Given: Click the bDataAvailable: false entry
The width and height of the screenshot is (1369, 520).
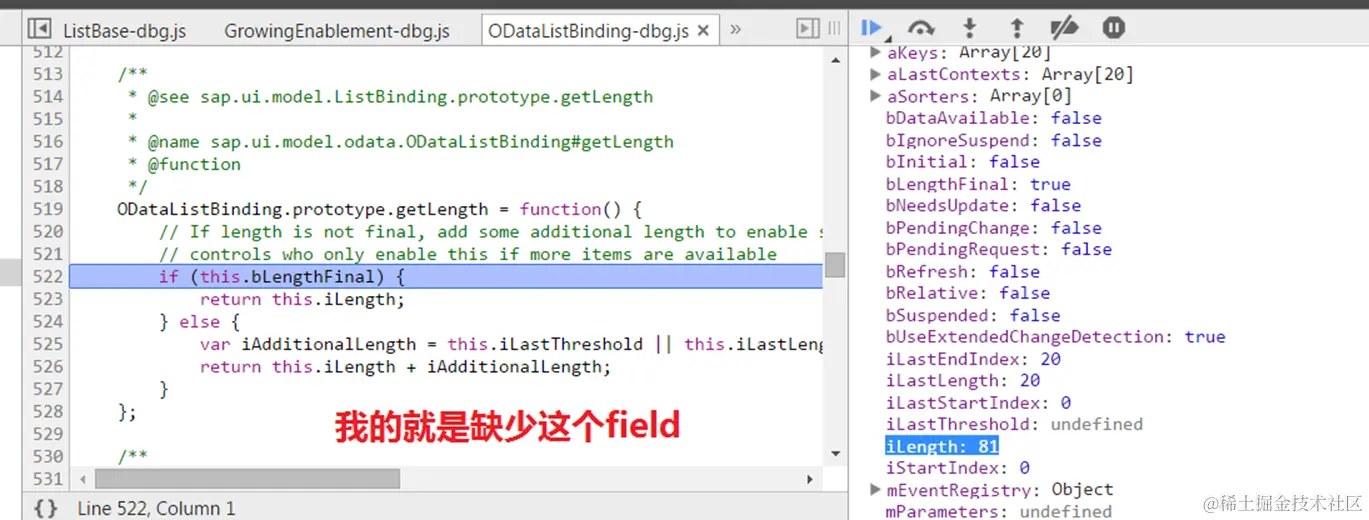Looking at the screenshot, I should pos(993,118).
